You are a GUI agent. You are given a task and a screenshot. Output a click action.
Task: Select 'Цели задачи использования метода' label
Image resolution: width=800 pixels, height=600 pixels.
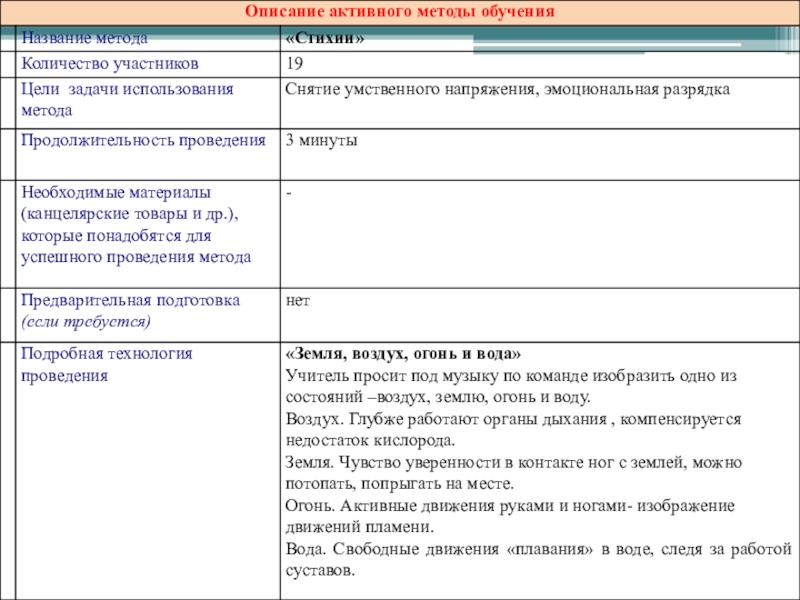[x=127, y=99]
